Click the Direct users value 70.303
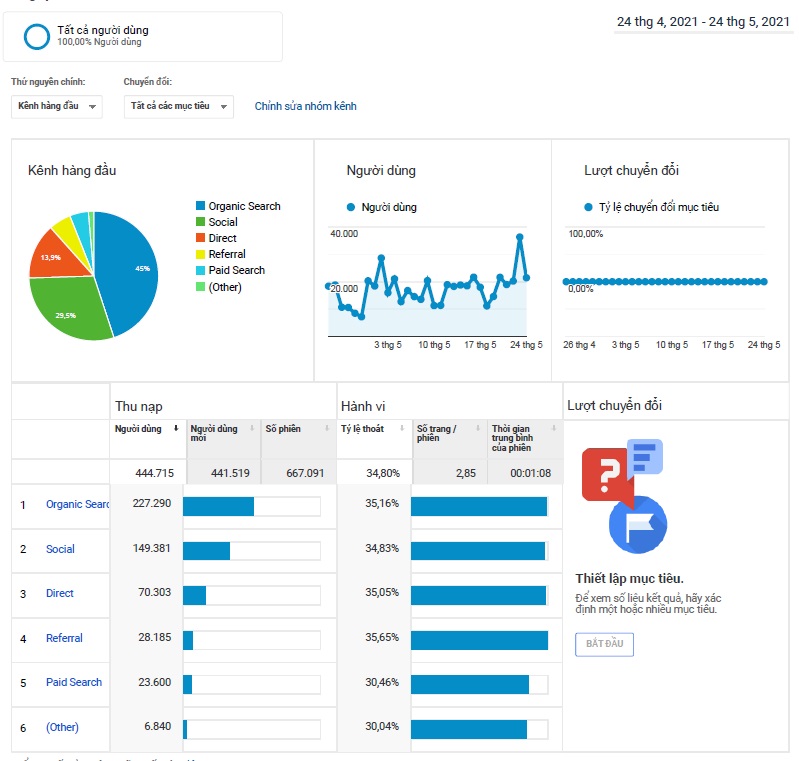The height and width of the screenshot is (761, 799). pos(155,592)
